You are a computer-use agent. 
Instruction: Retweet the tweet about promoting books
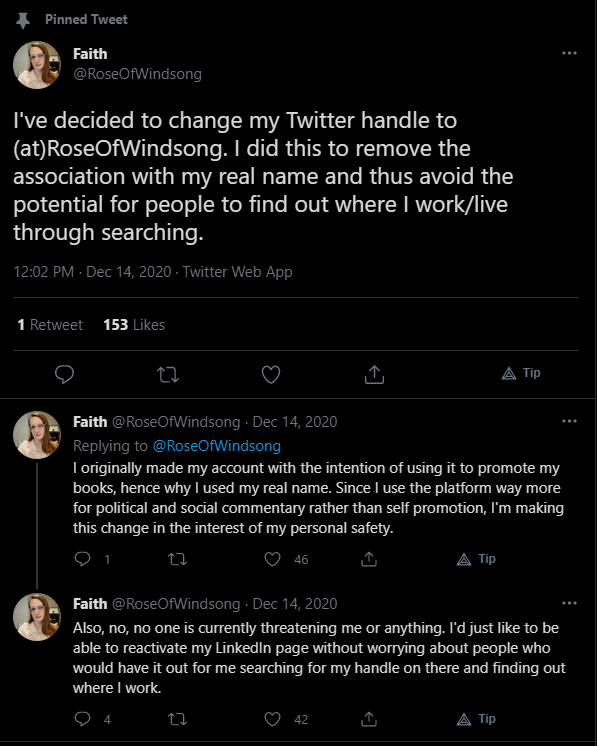click(x=177, y=559)
